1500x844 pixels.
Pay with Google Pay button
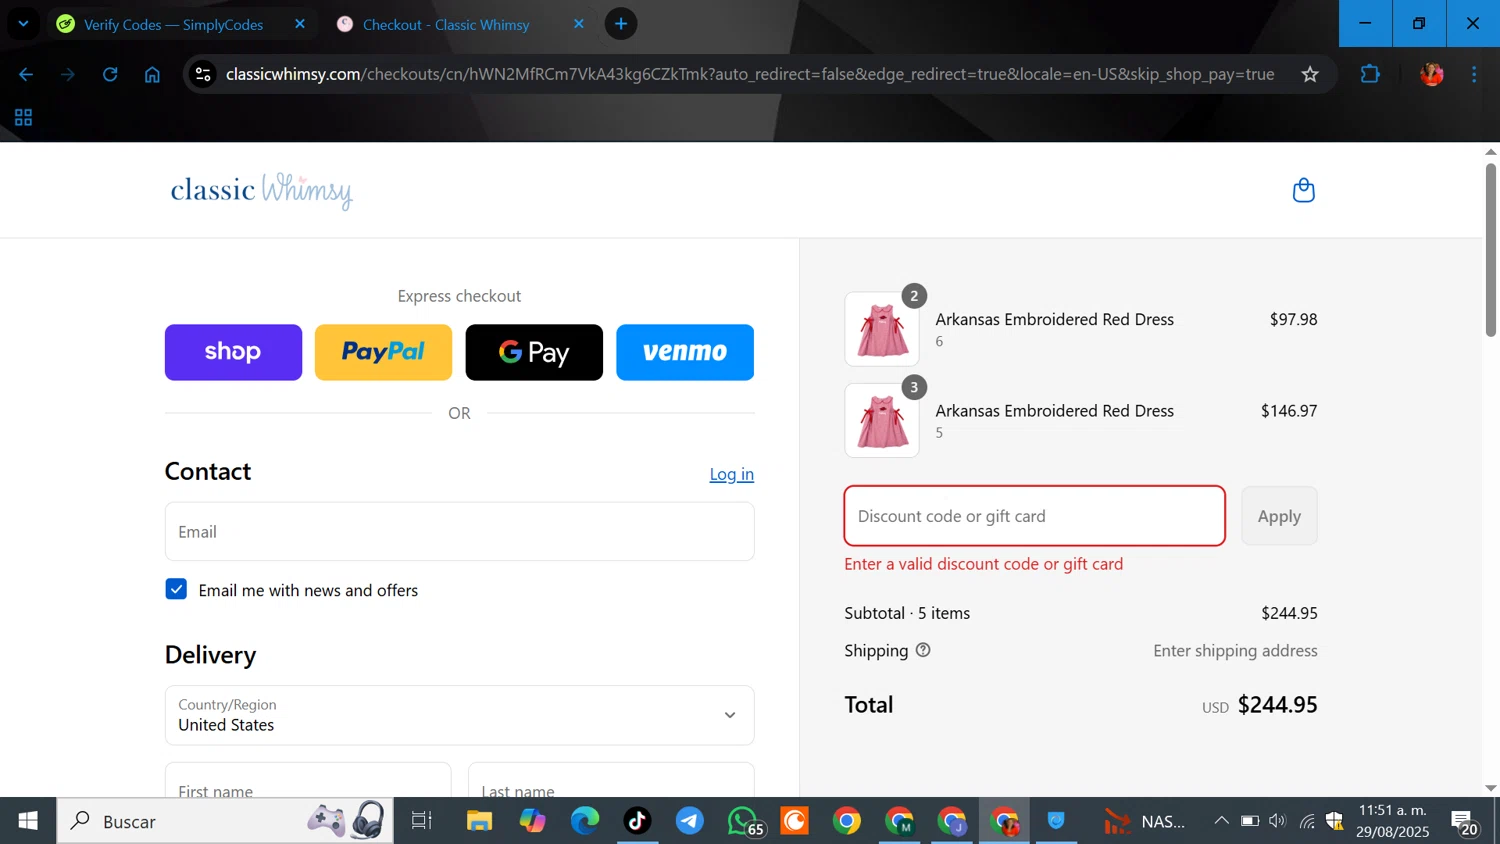coord(534,352)
